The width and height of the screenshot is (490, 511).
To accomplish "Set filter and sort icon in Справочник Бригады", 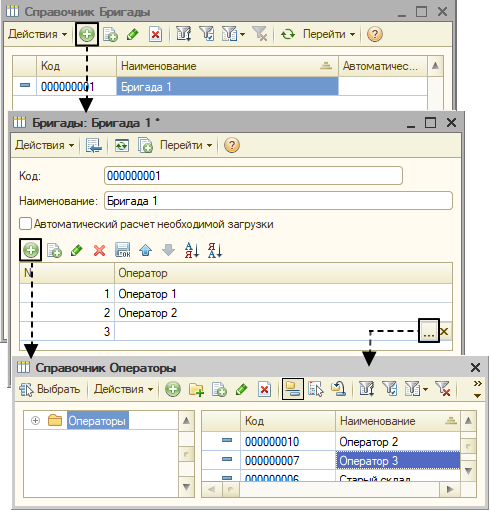I will tap(184, 34).
